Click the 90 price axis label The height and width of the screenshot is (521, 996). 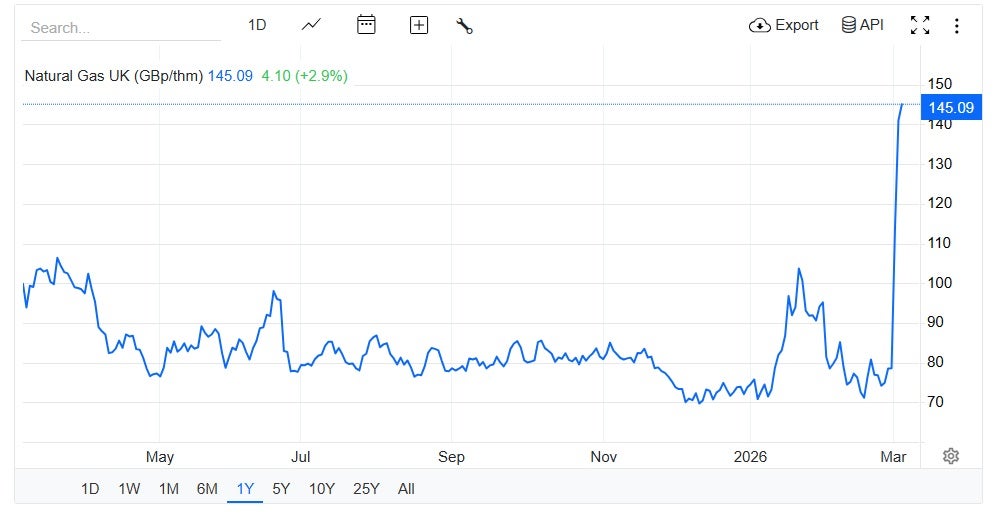(x=936, y=322)
